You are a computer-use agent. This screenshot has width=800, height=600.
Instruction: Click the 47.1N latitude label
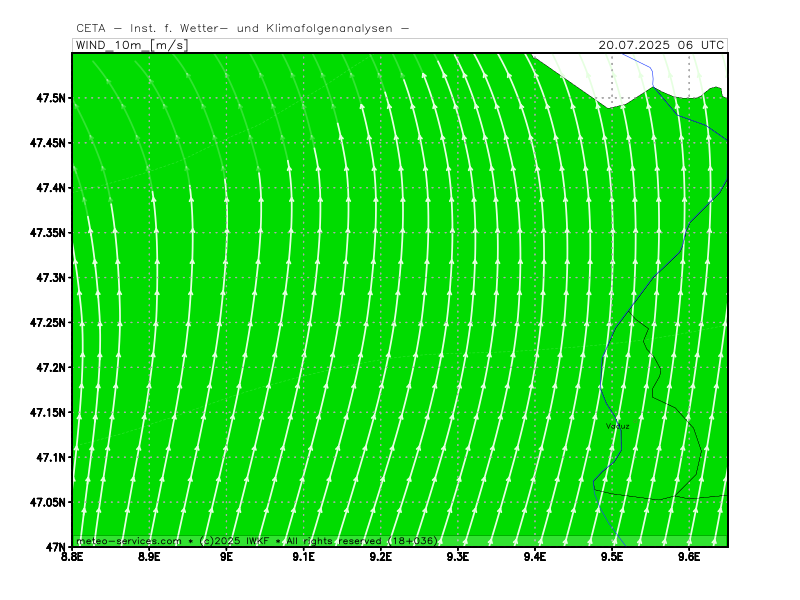click(x=51, y=457)
